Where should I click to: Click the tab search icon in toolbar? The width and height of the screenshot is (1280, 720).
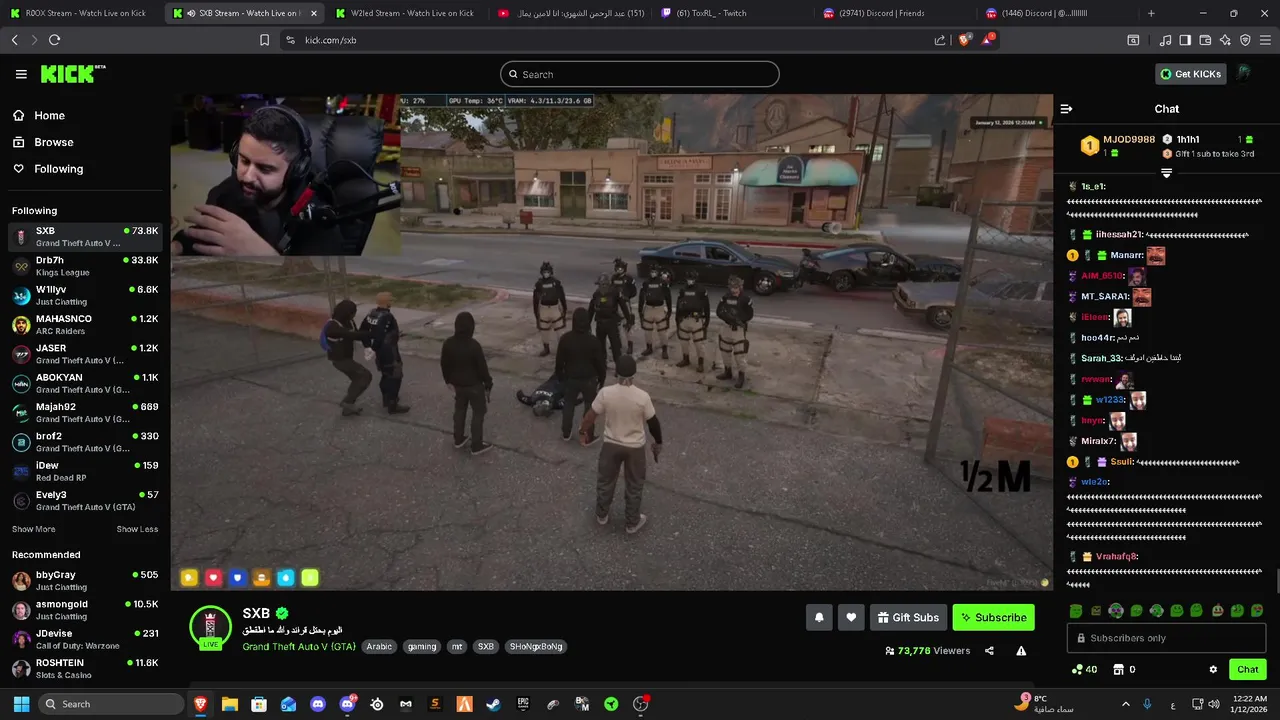1133,40
